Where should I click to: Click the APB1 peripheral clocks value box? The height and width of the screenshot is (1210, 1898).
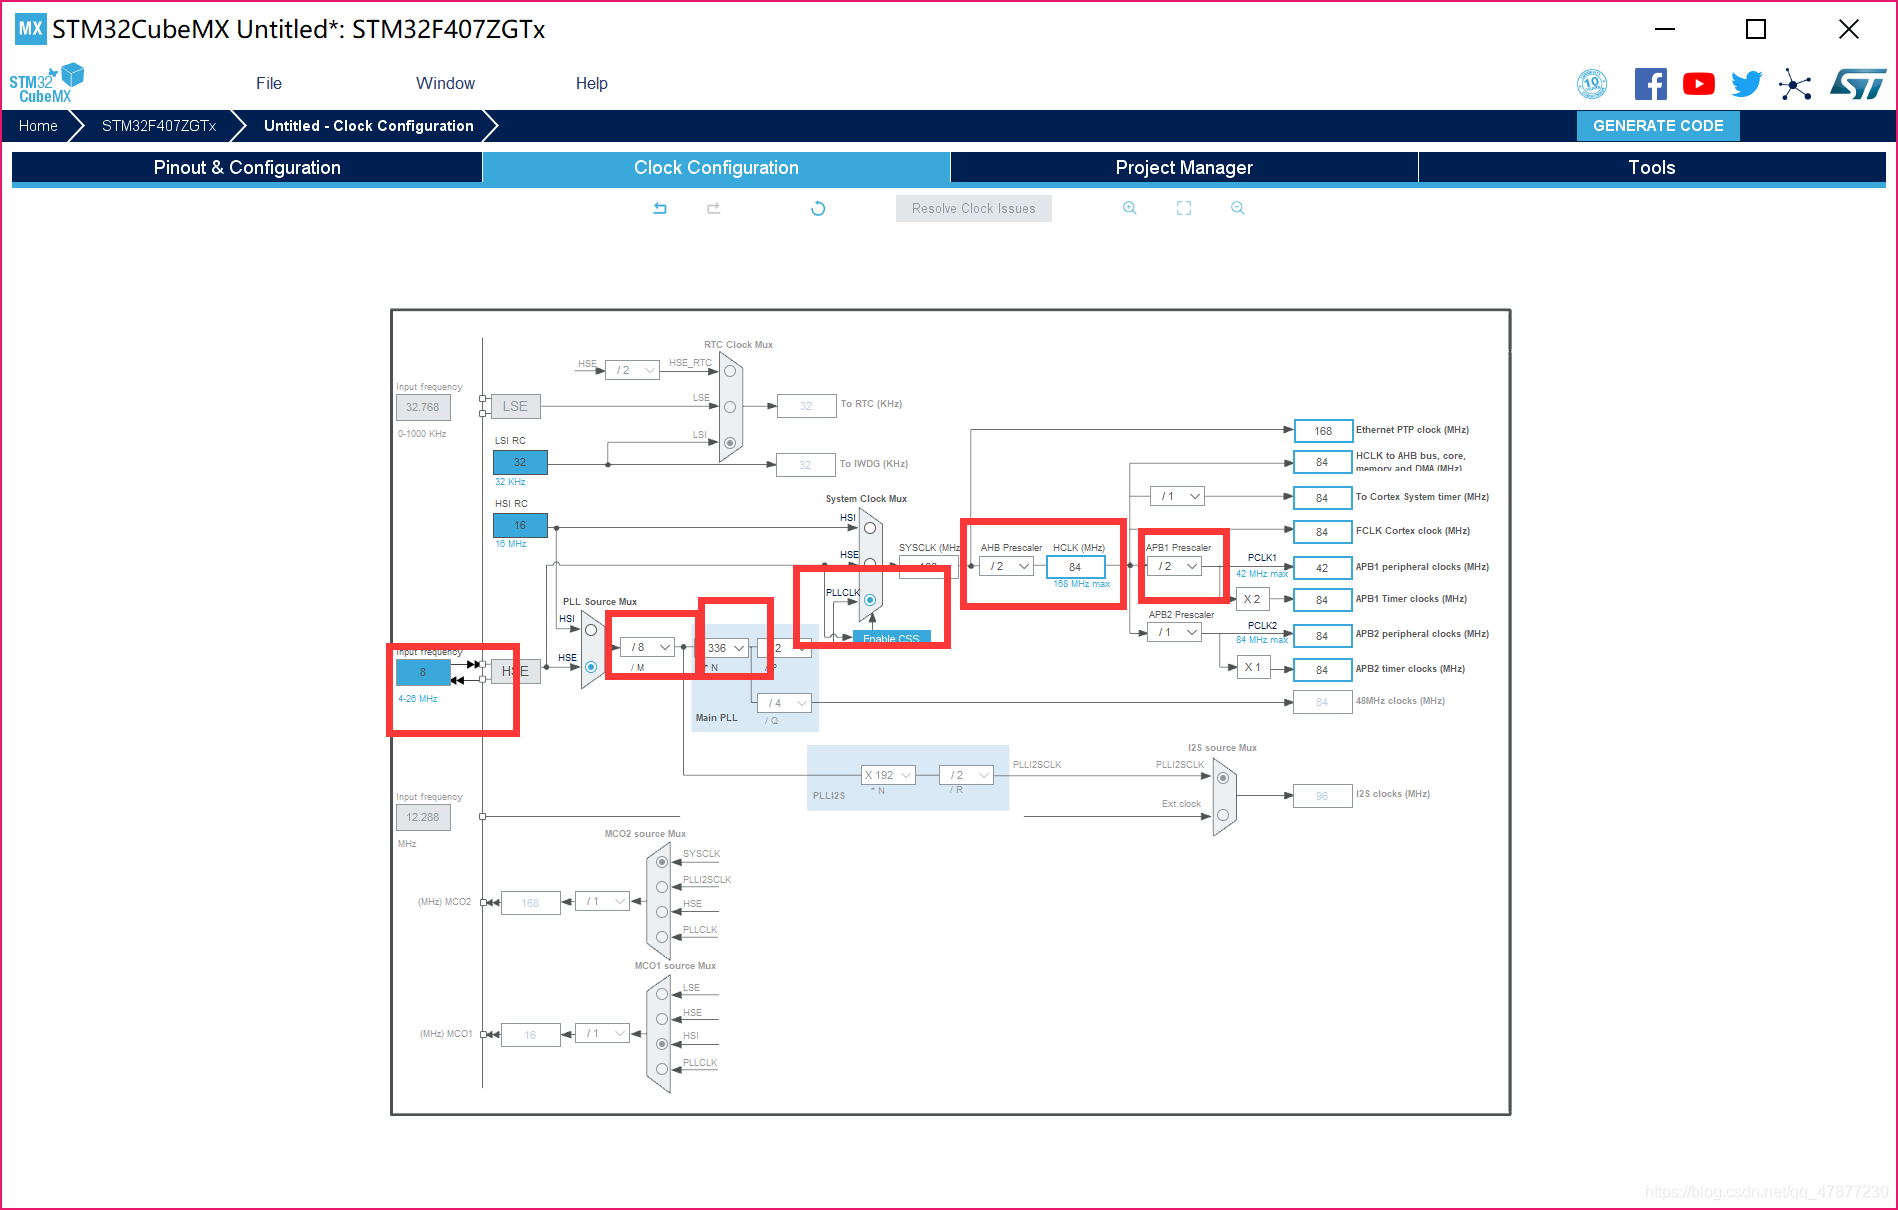point(1323,568)
